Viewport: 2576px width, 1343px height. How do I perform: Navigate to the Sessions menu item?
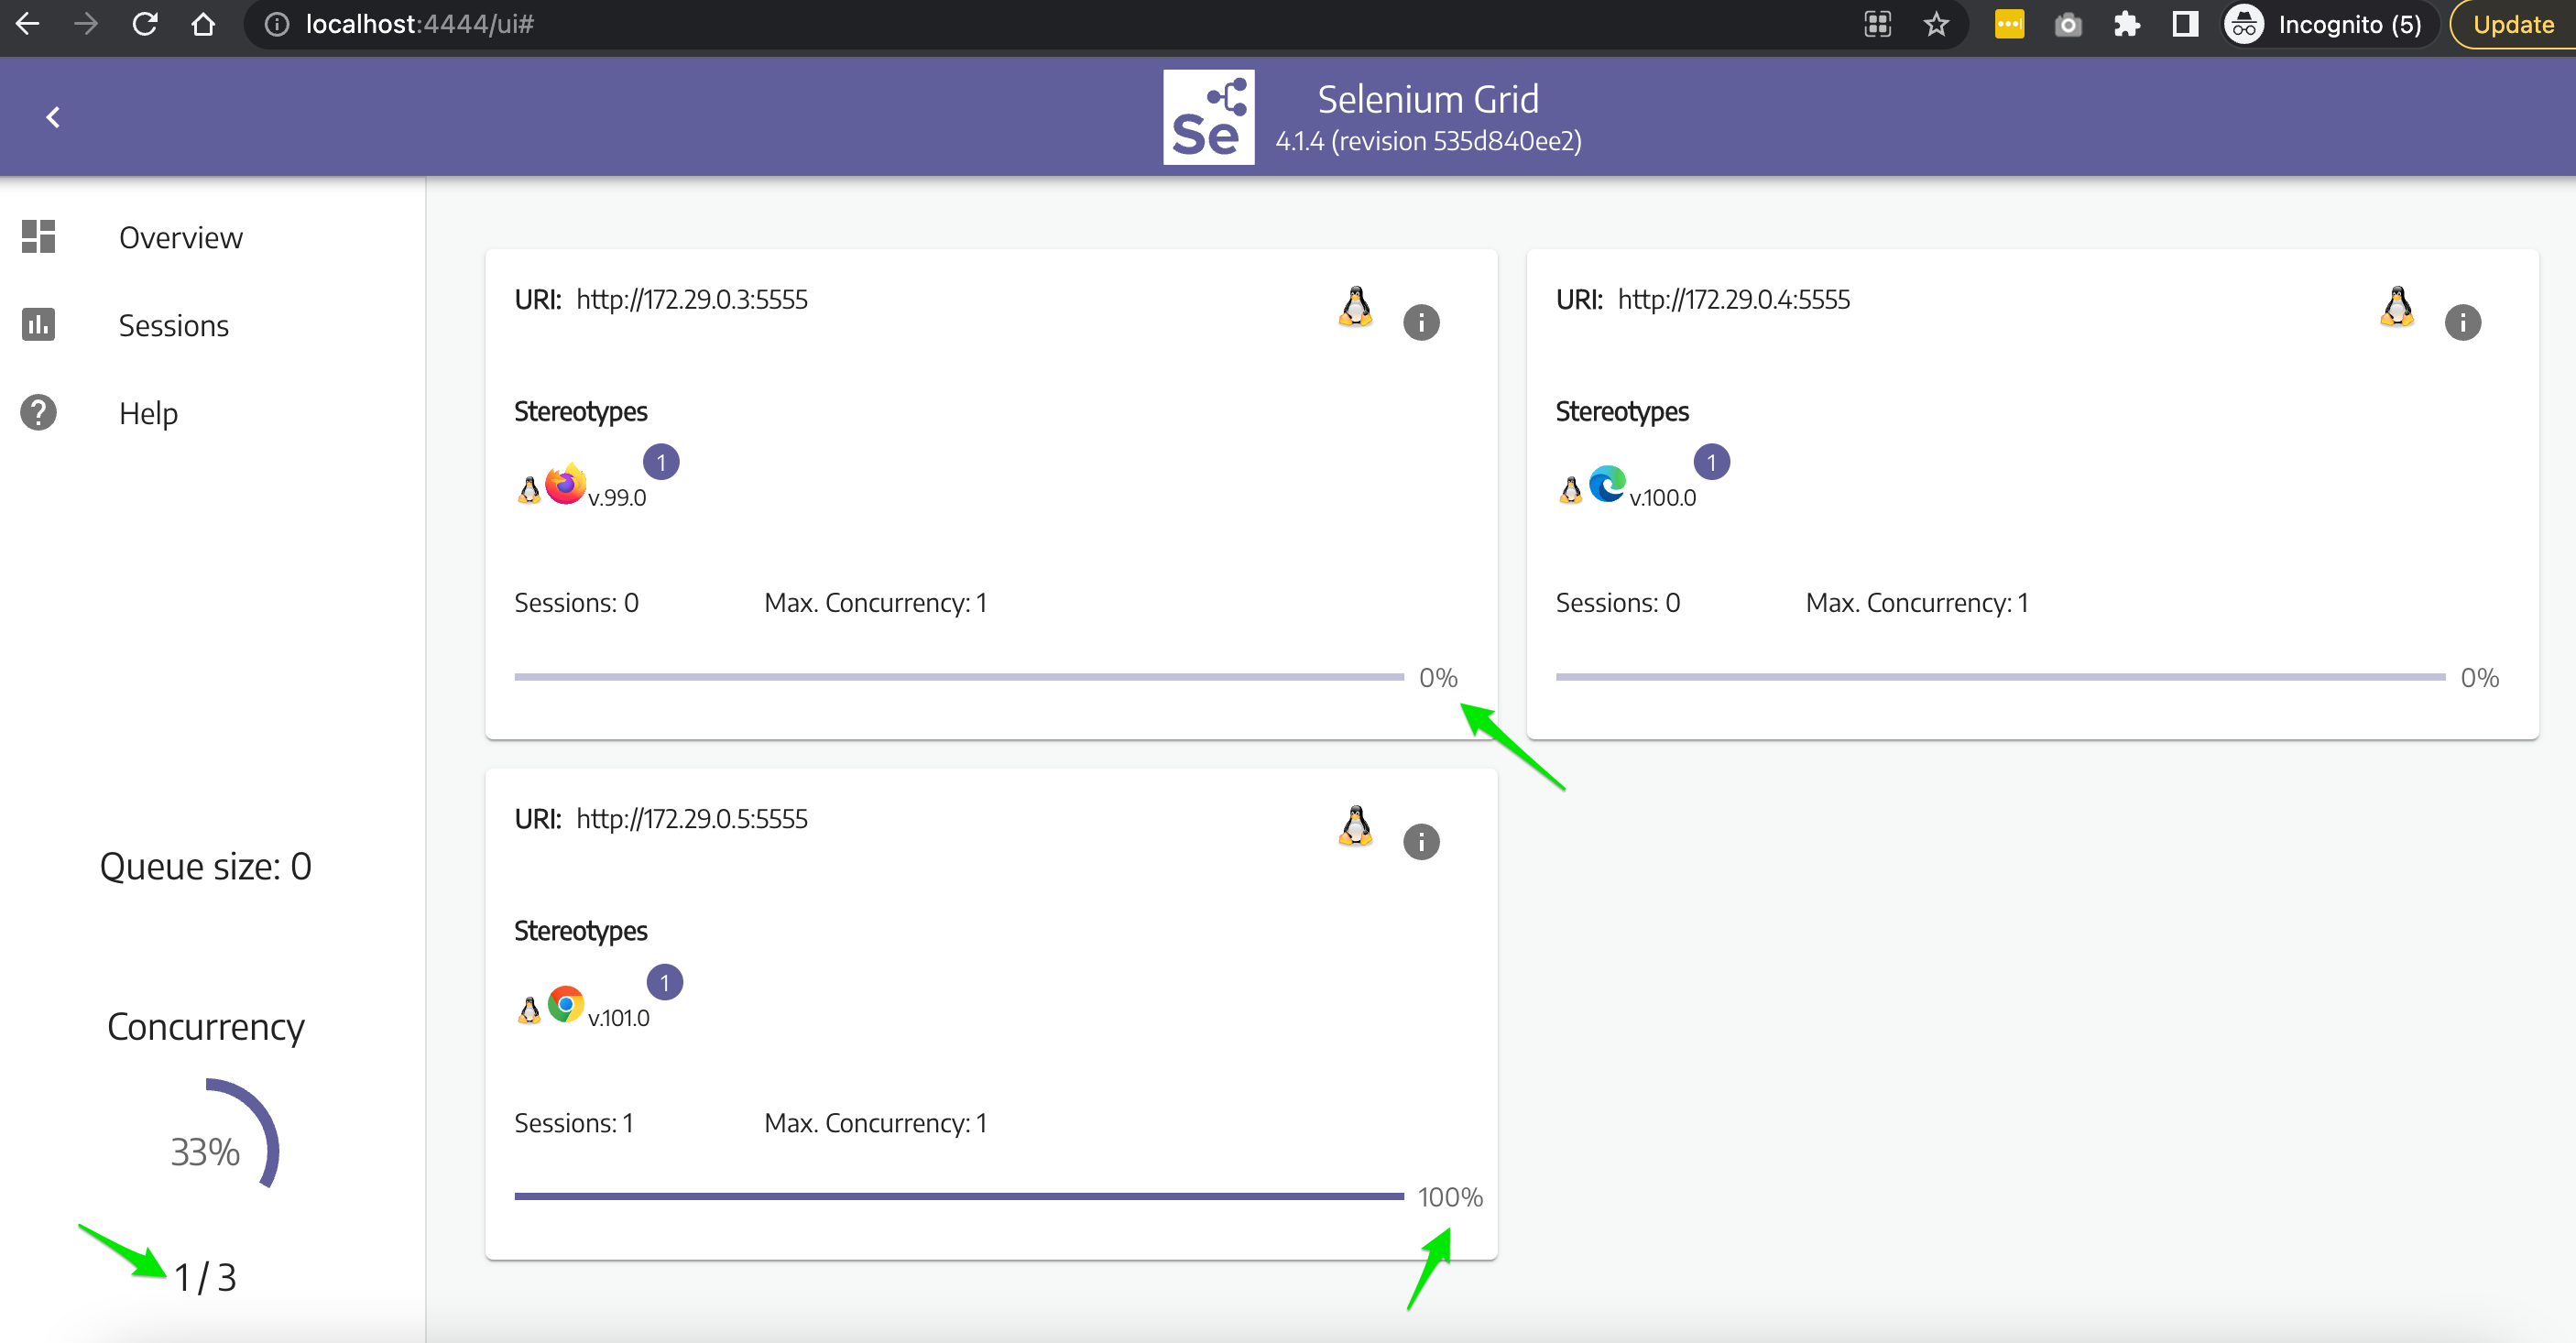coord(173,326)
